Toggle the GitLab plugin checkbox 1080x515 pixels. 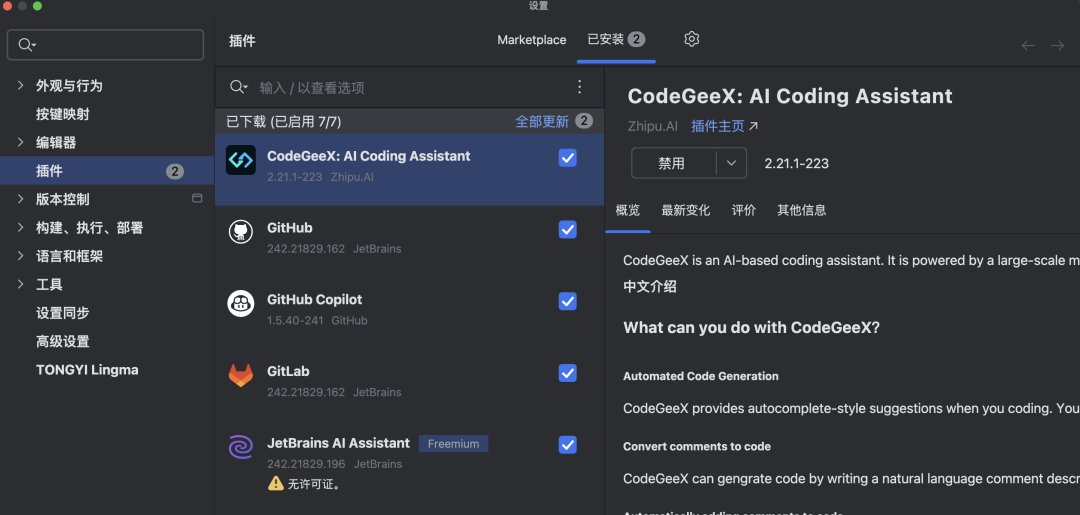click(x=568, y=372)
